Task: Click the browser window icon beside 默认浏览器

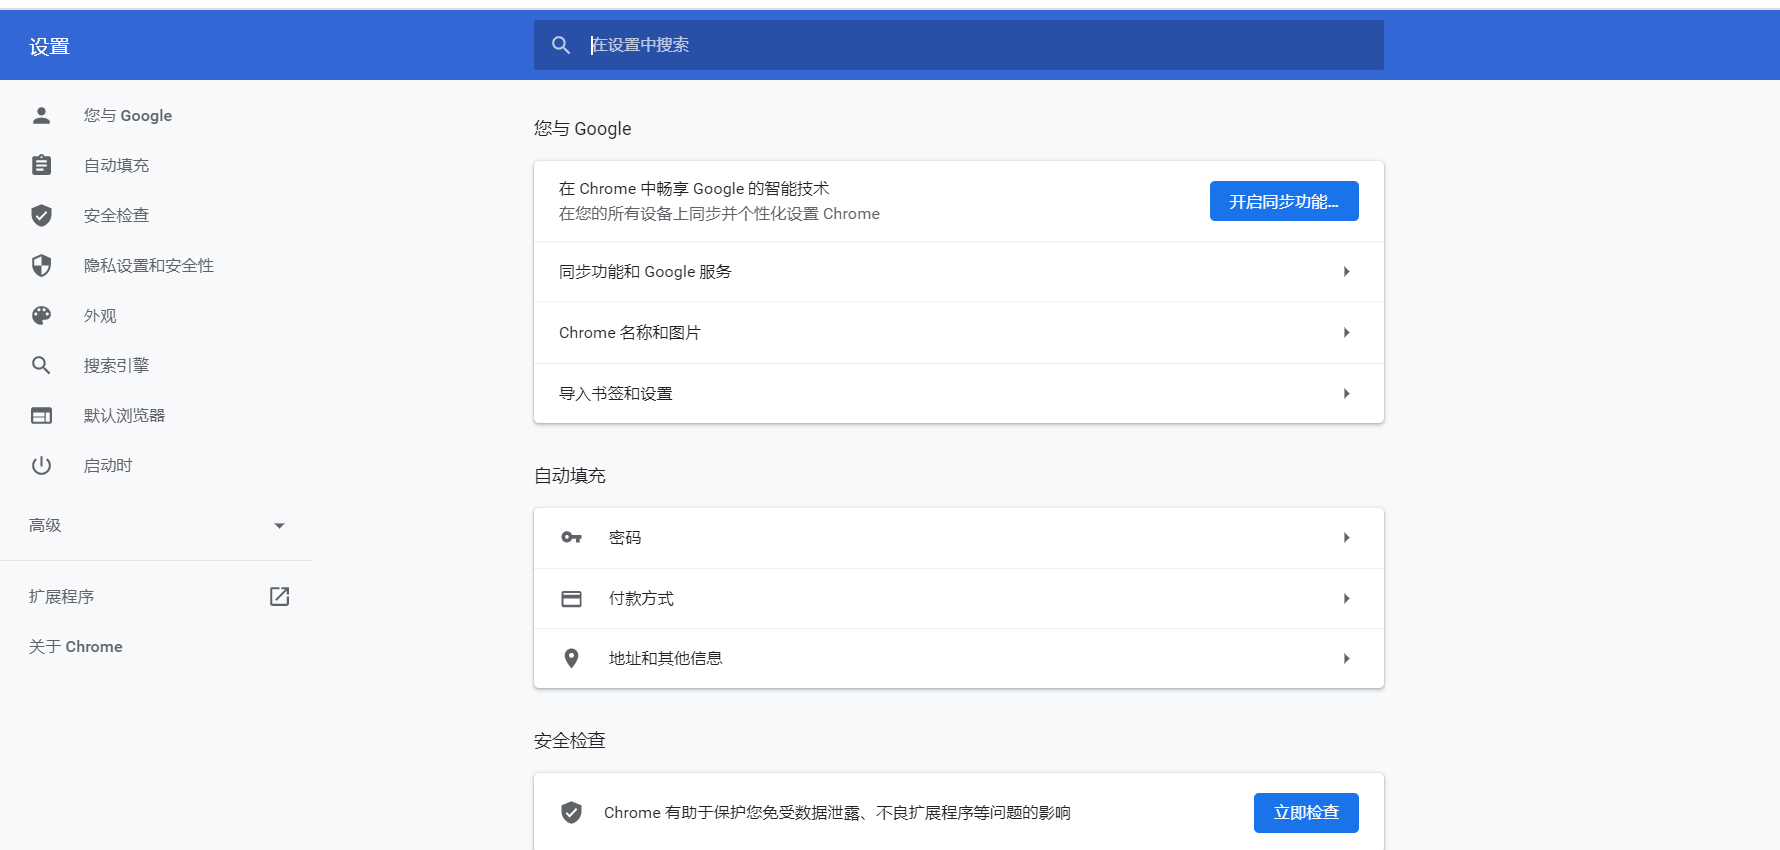Action: [41, 415]
